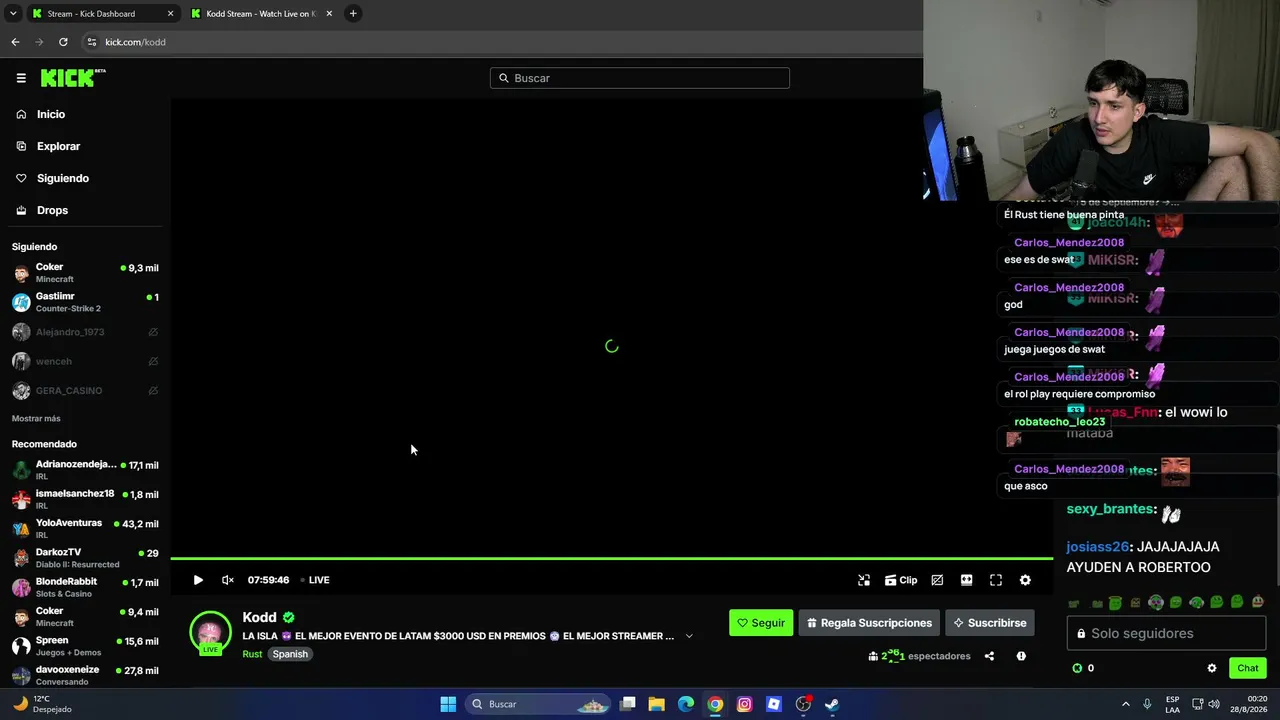1280x720 pixels.
Task: Open Steam from the taskbar
Action: (831, 704)
